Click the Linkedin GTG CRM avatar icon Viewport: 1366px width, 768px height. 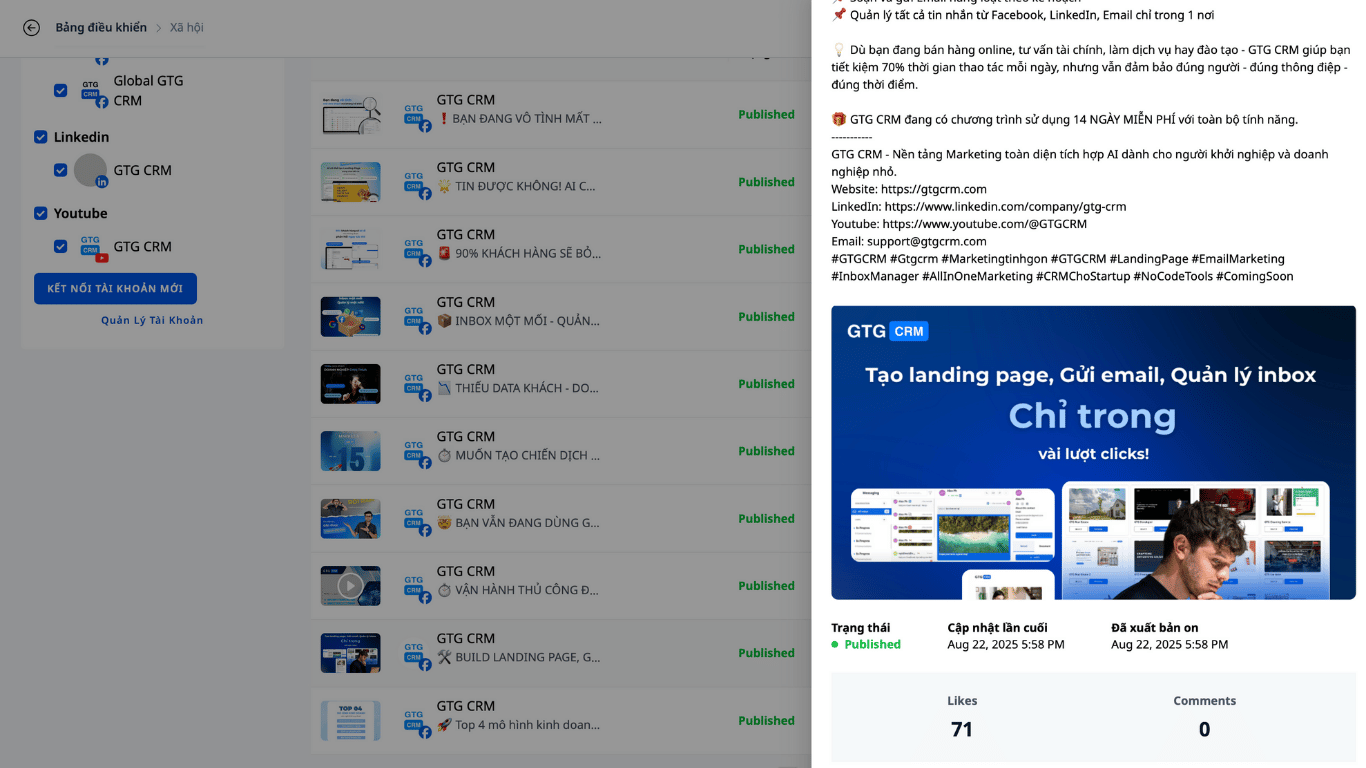point(91,170)
